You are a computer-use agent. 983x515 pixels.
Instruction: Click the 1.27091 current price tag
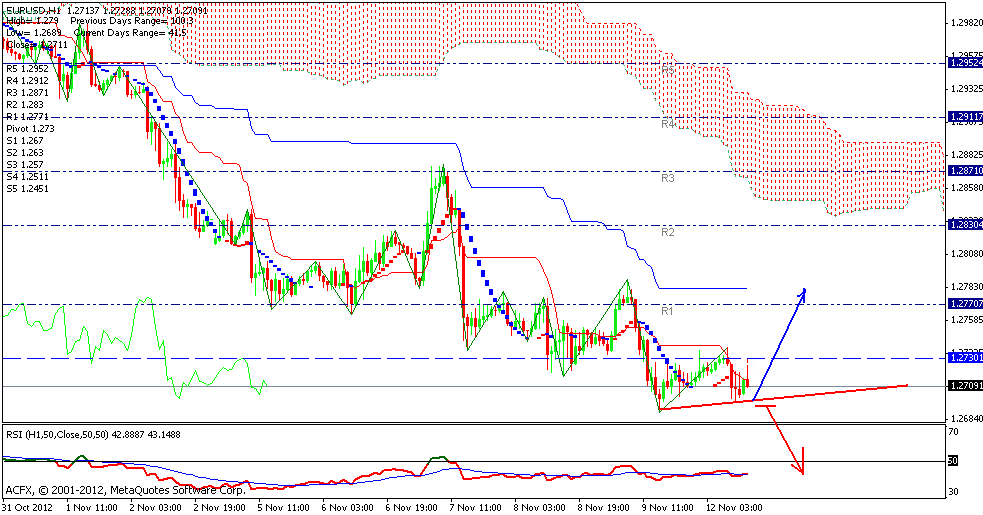(x=964, y=386)
